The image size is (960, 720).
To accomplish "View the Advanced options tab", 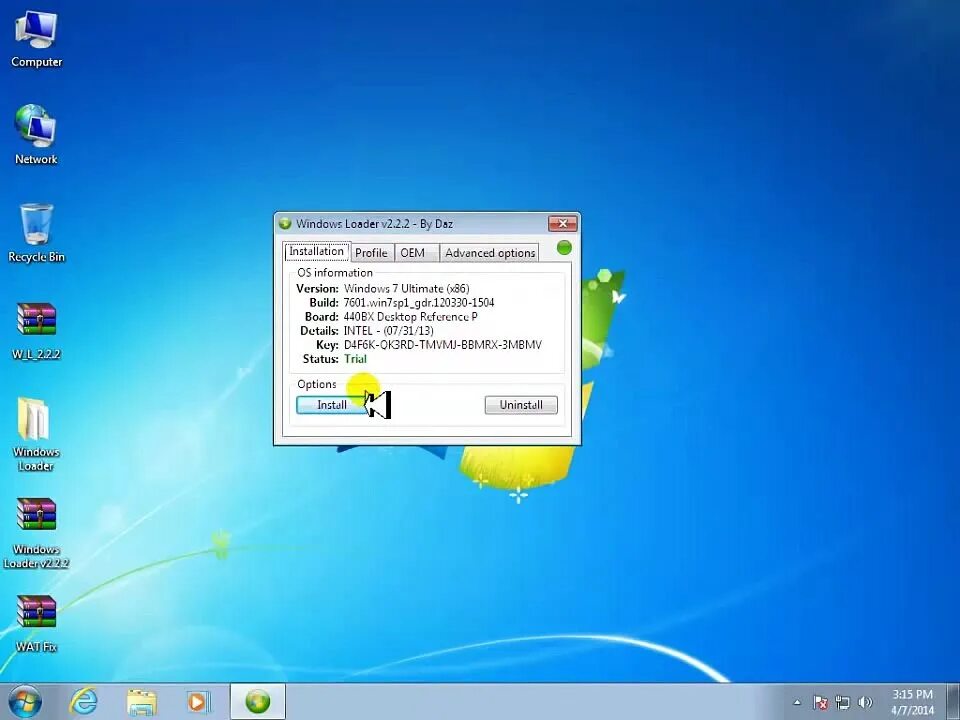I will (x=489, y=252).
